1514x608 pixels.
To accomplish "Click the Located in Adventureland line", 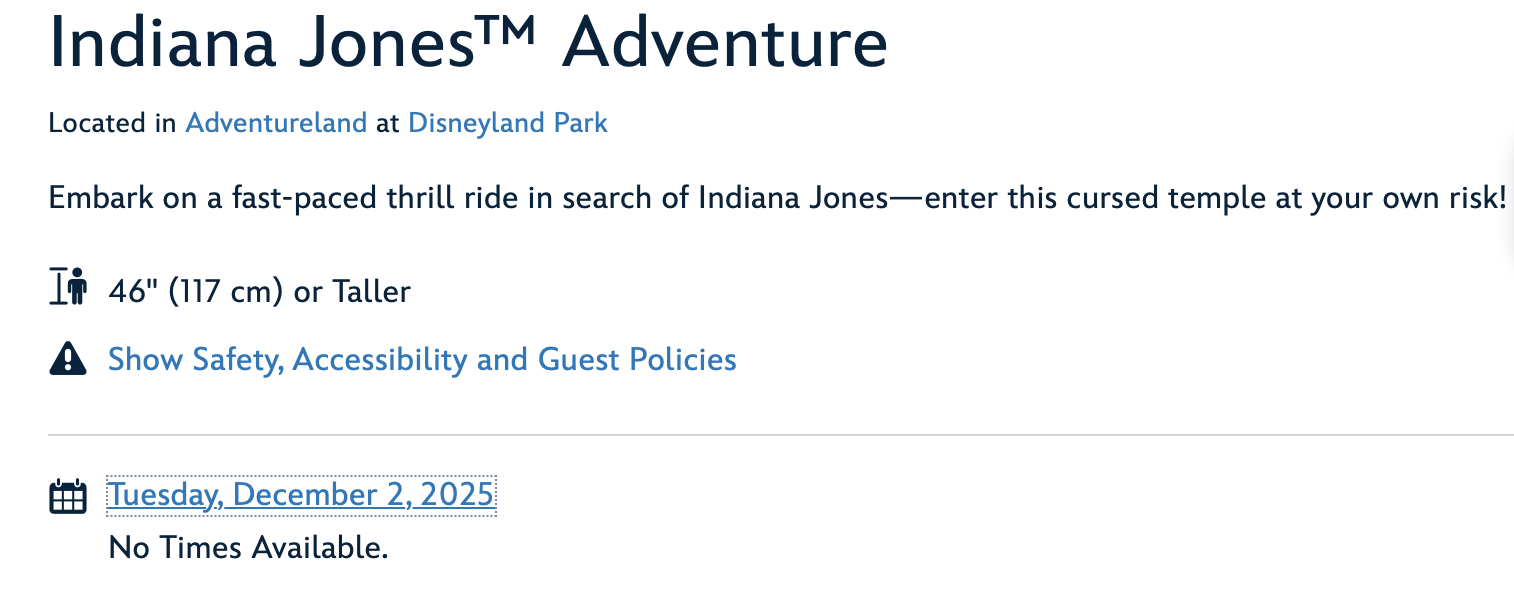I will tap(327, 123).
